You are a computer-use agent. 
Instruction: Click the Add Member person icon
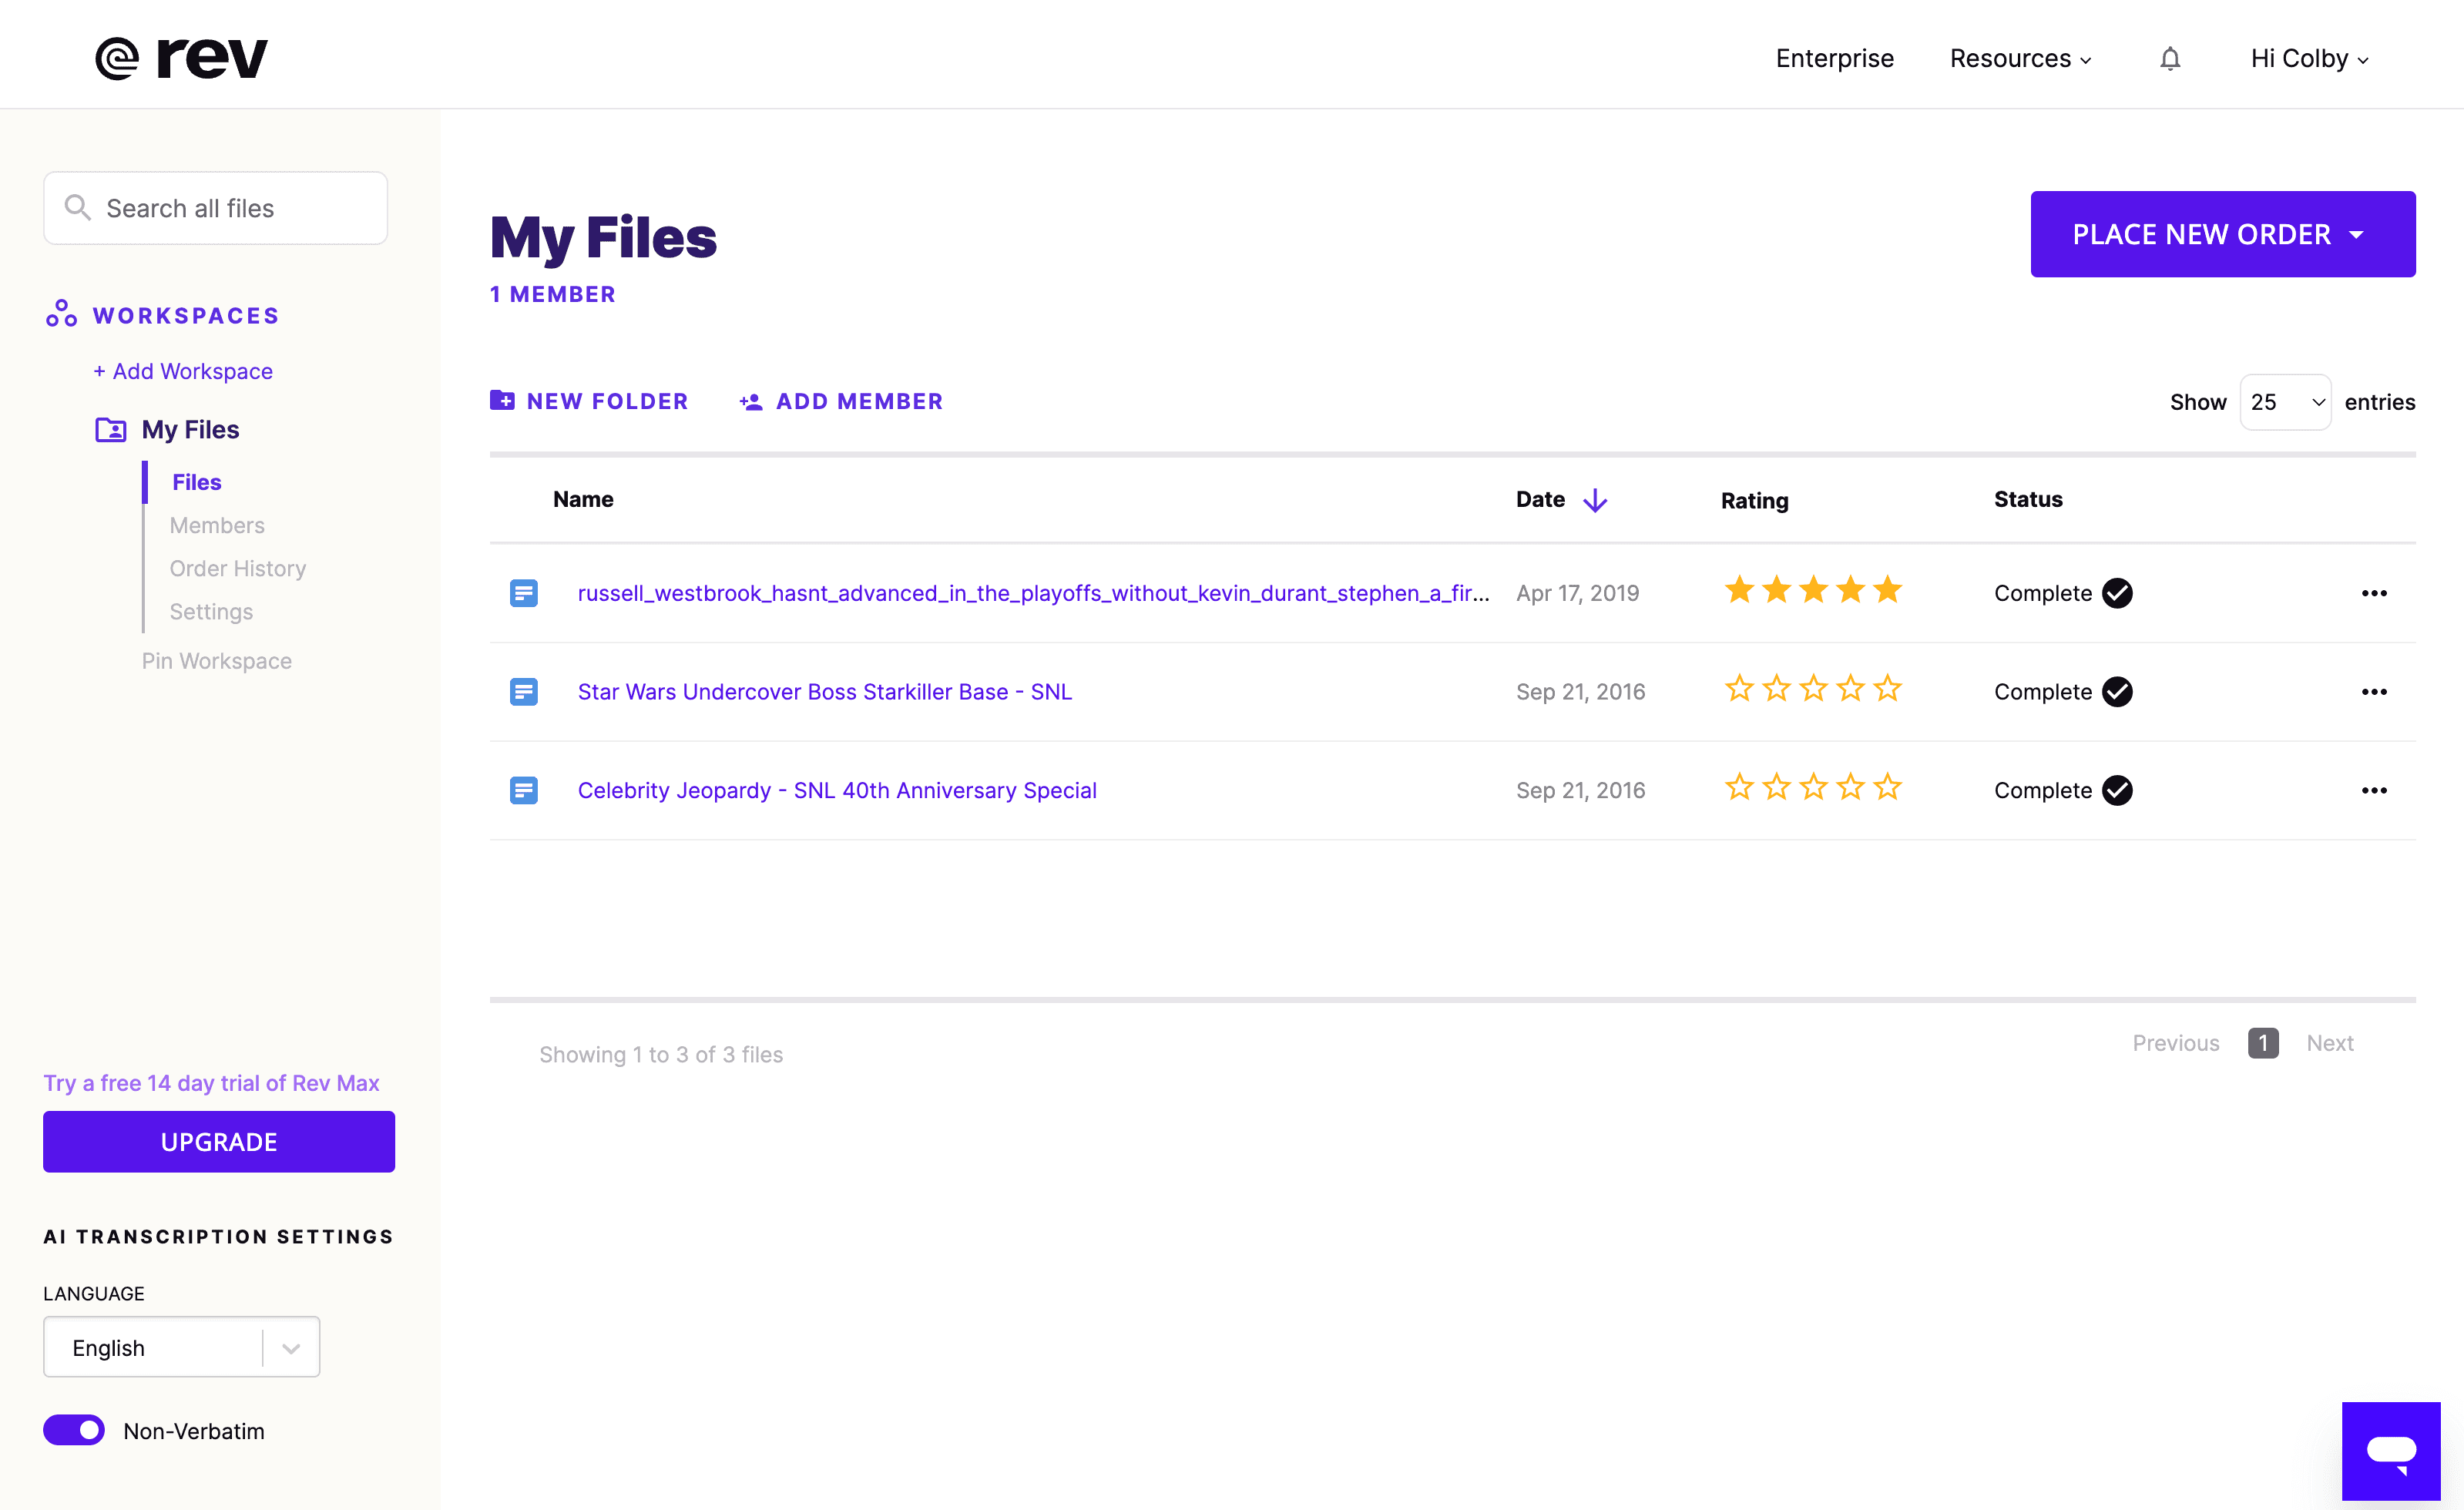point(751,402)
